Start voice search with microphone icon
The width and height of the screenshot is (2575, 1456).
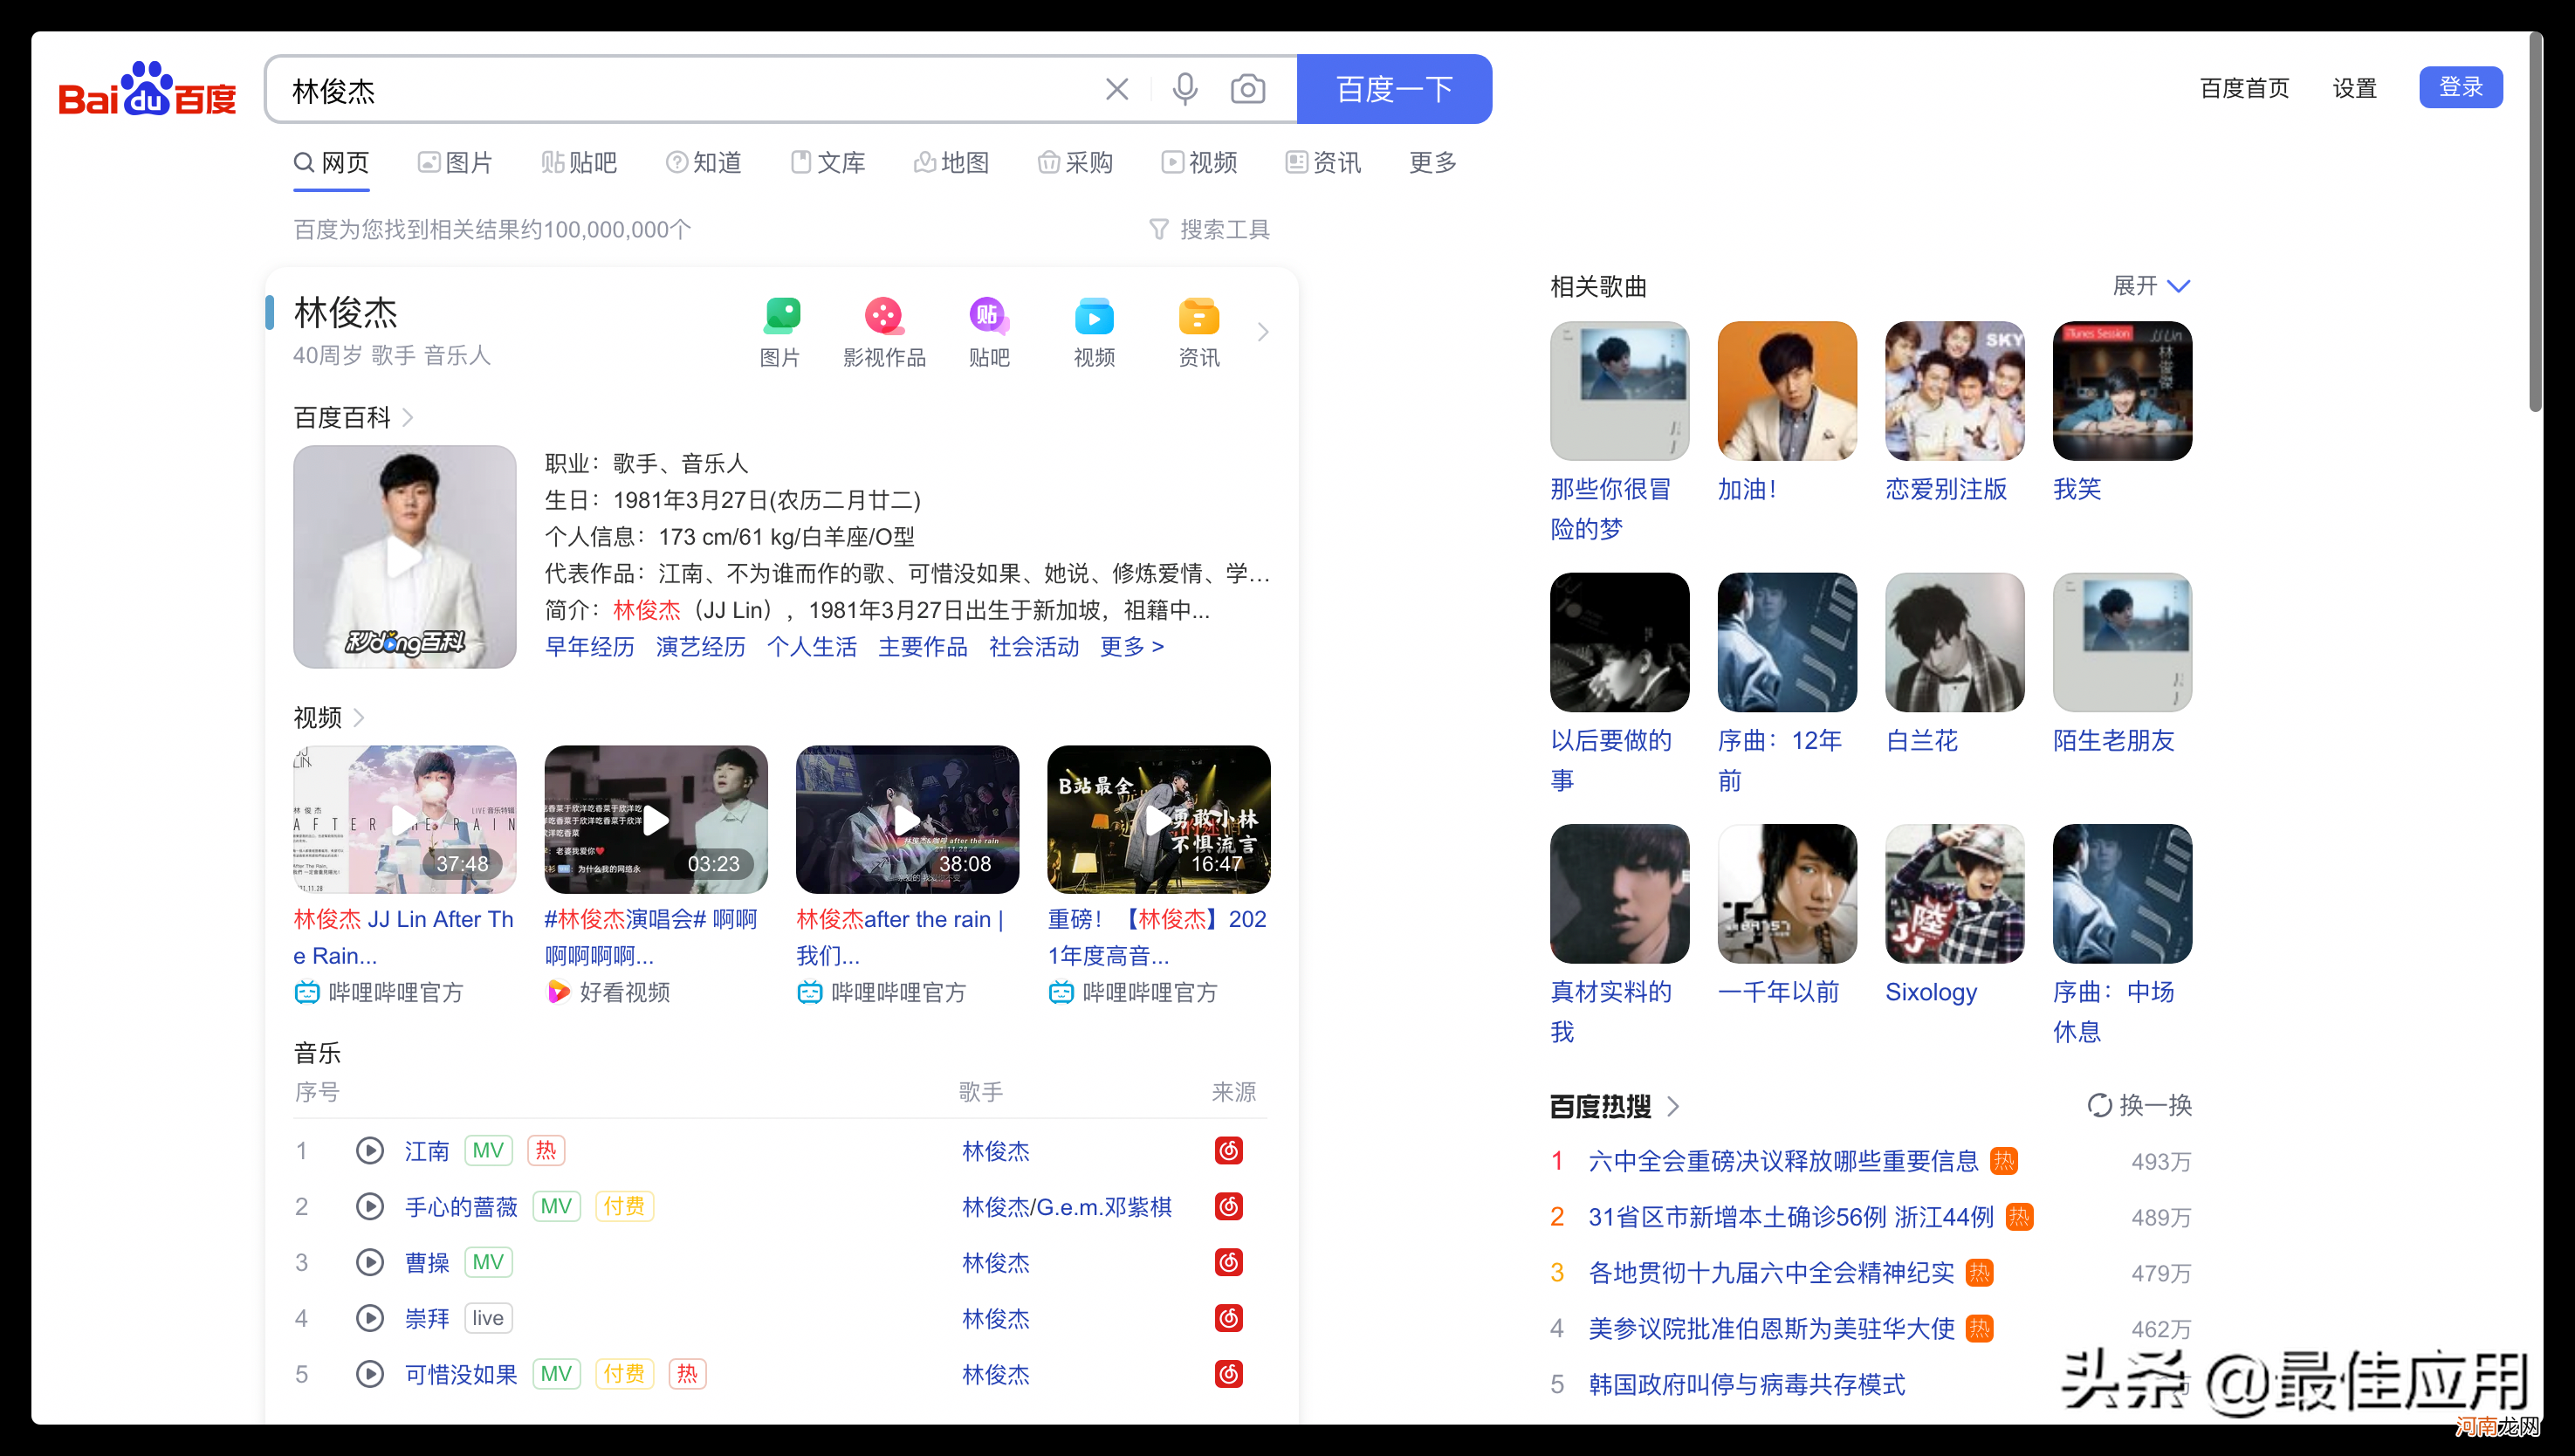pos(1184,89)
